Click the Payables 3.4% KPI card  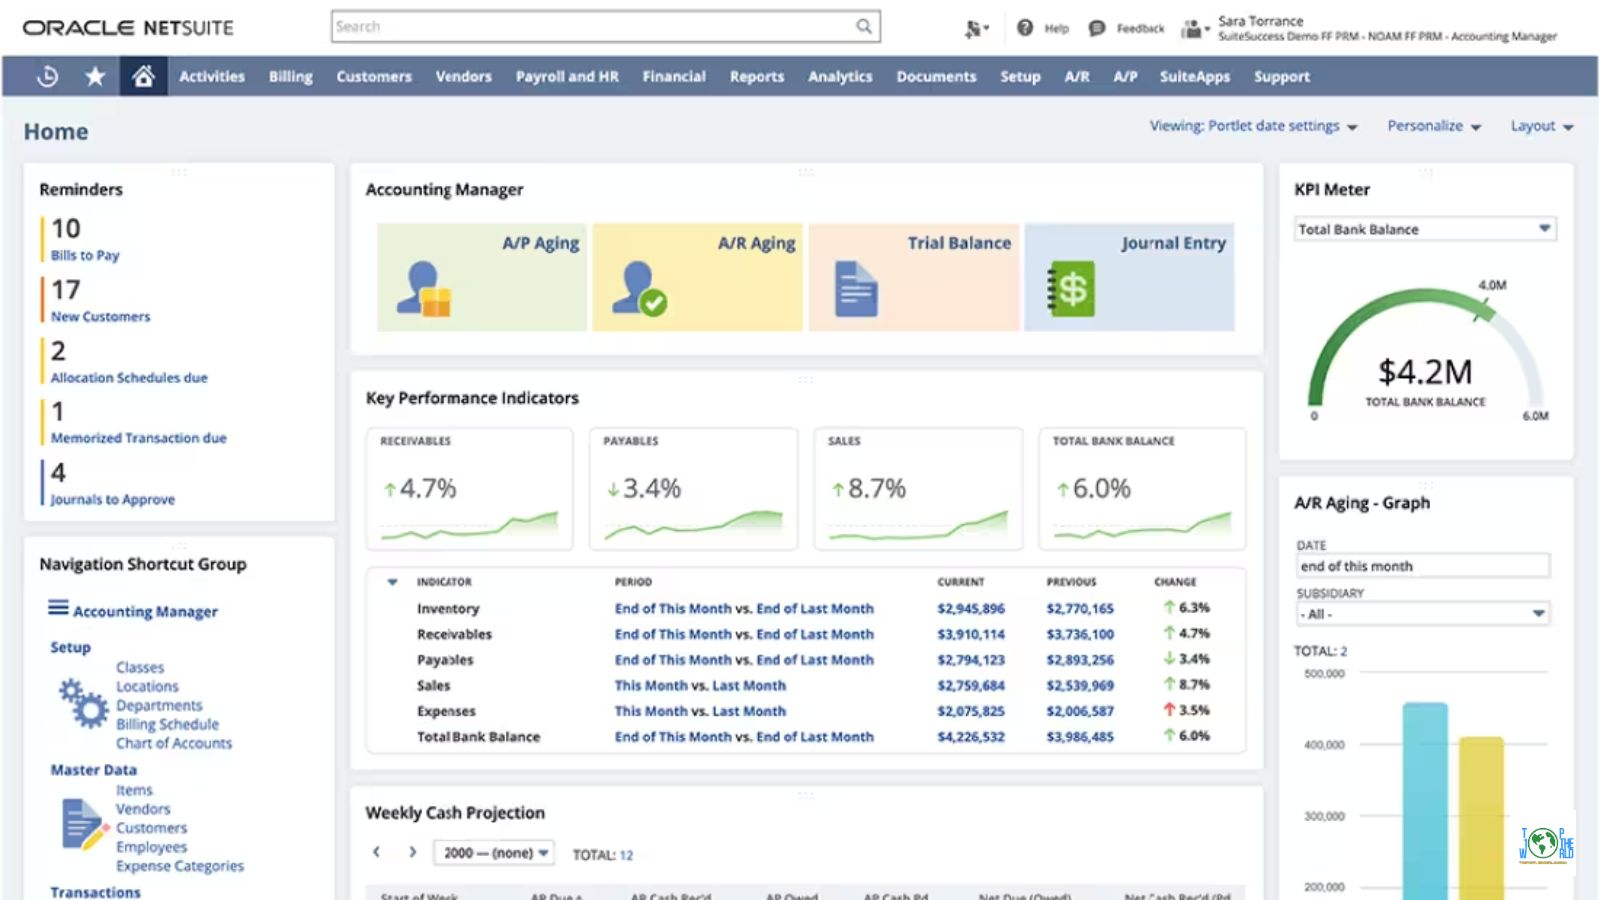point(693,489)
